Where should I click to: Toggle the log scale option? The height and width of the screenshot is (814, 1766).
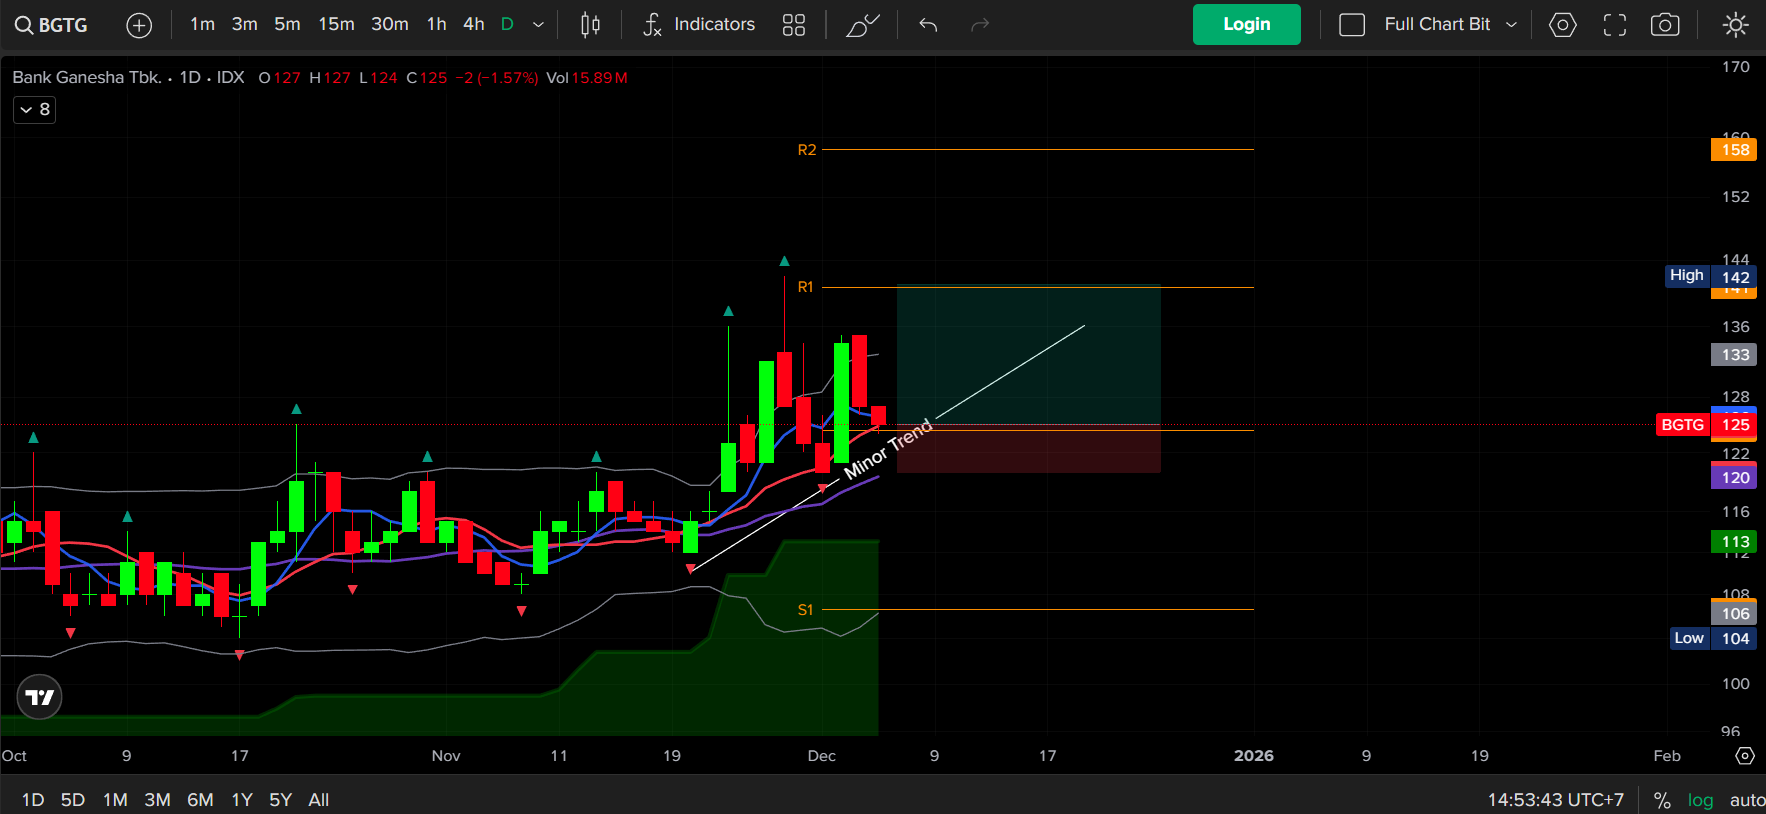[x=1700, y=800]
